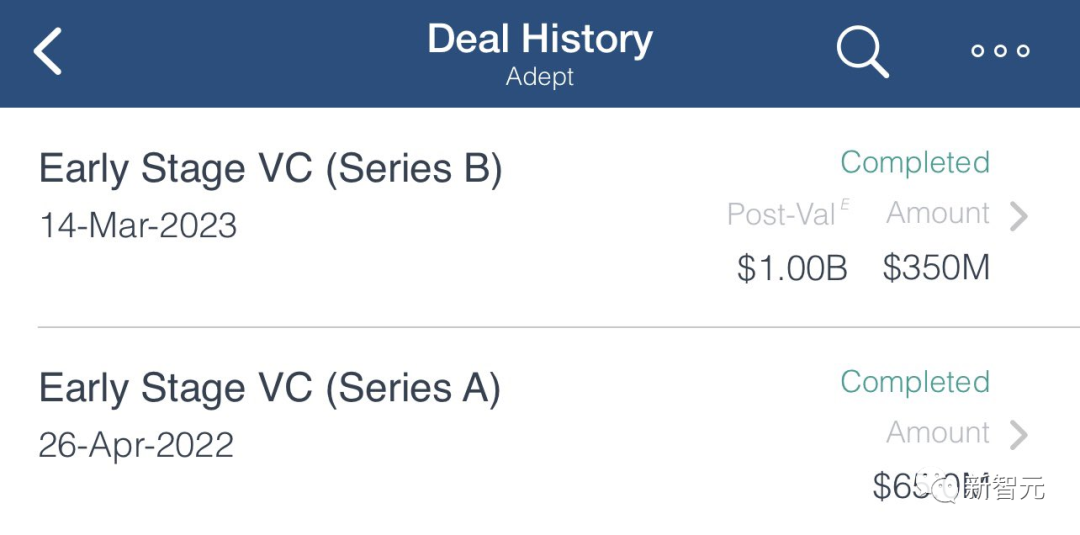Click the Post-Val column label
Screen dimensions: 1080x535
(781, 214)
